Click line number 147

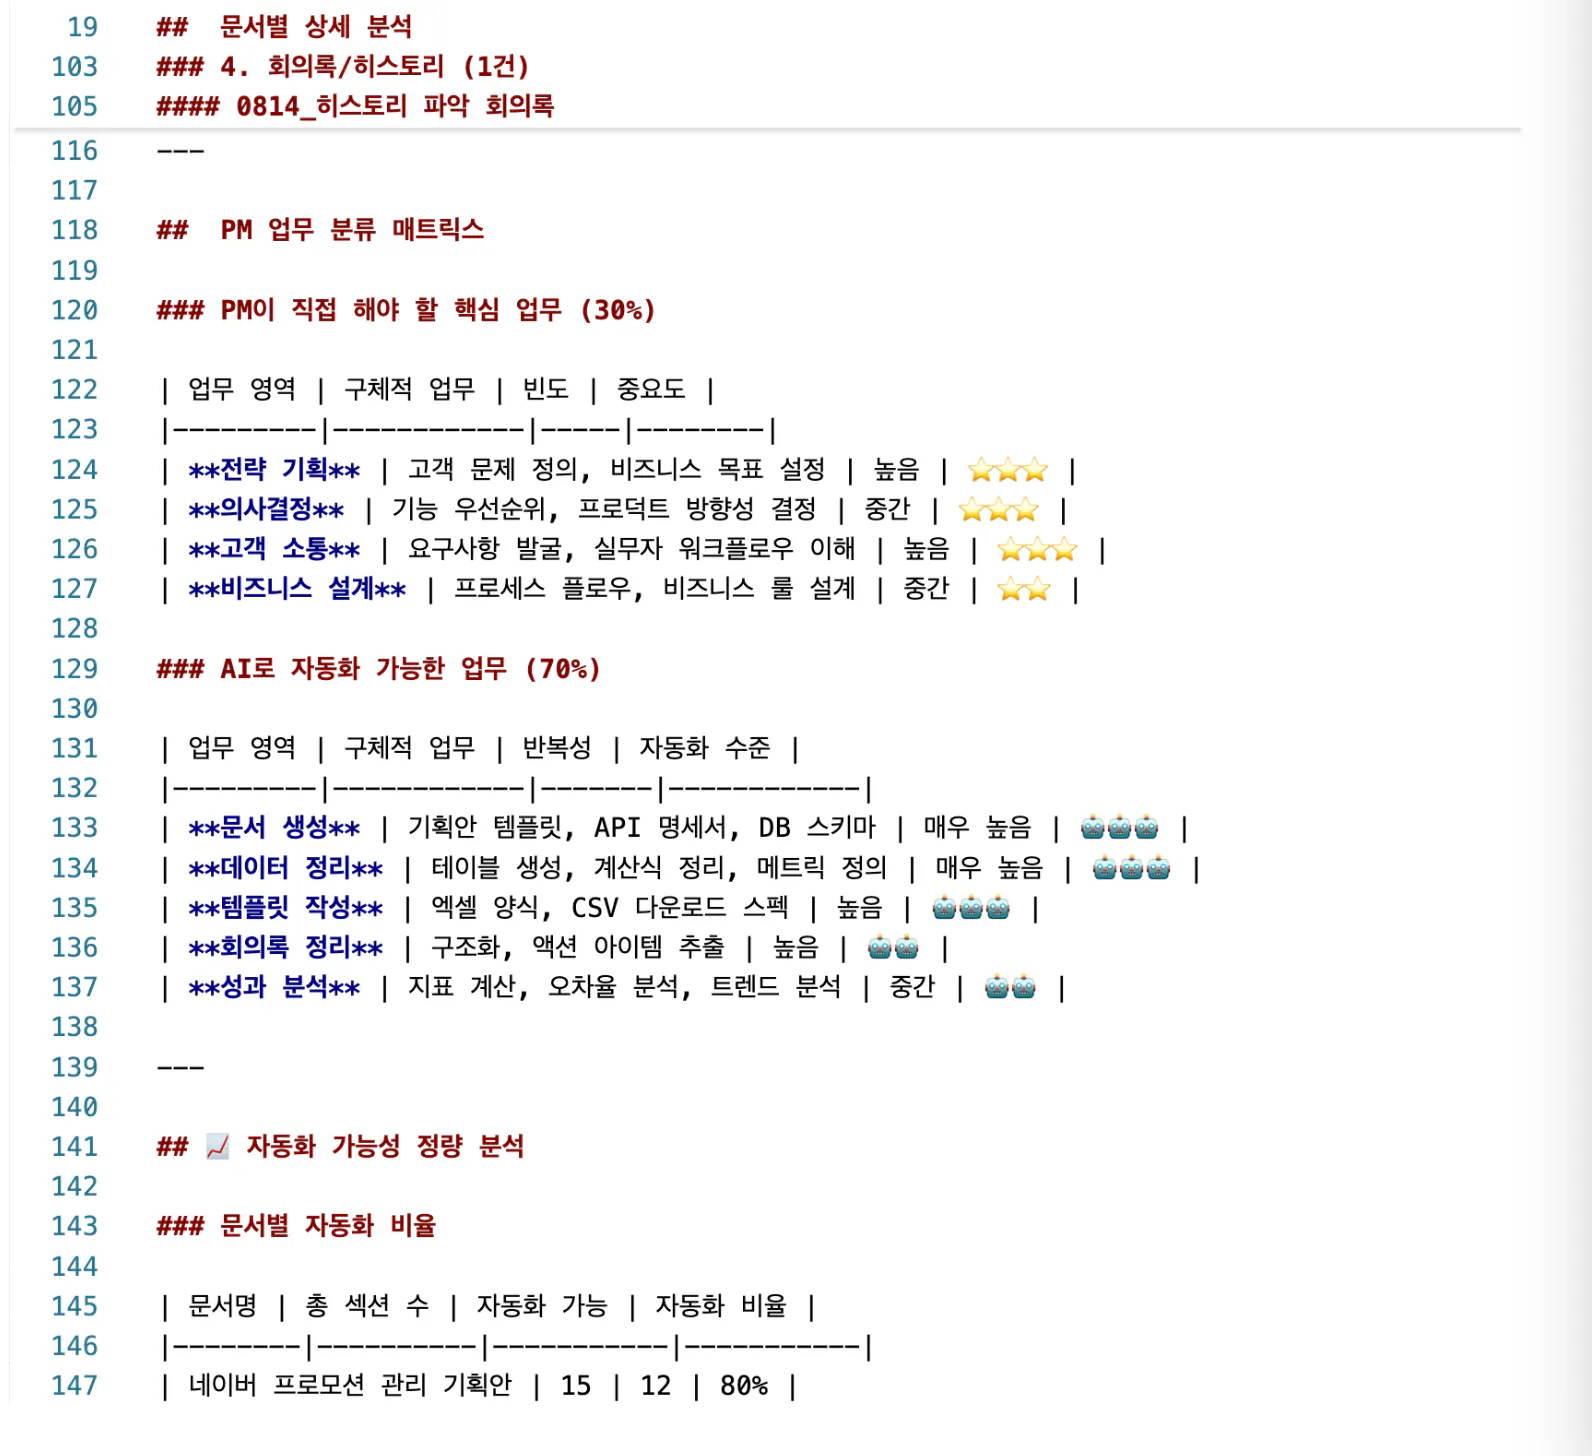(75, 1386)
